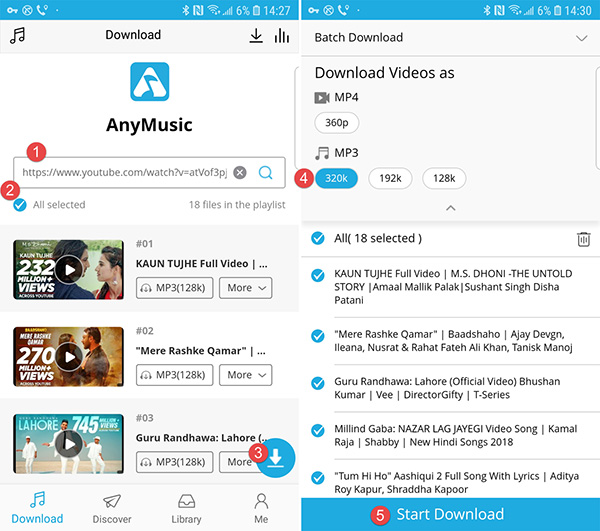Expand More options for Guru Randhawa Lahore
This screenshot has width=600, height=531.
pyautogui.click(x=239, y=462)
